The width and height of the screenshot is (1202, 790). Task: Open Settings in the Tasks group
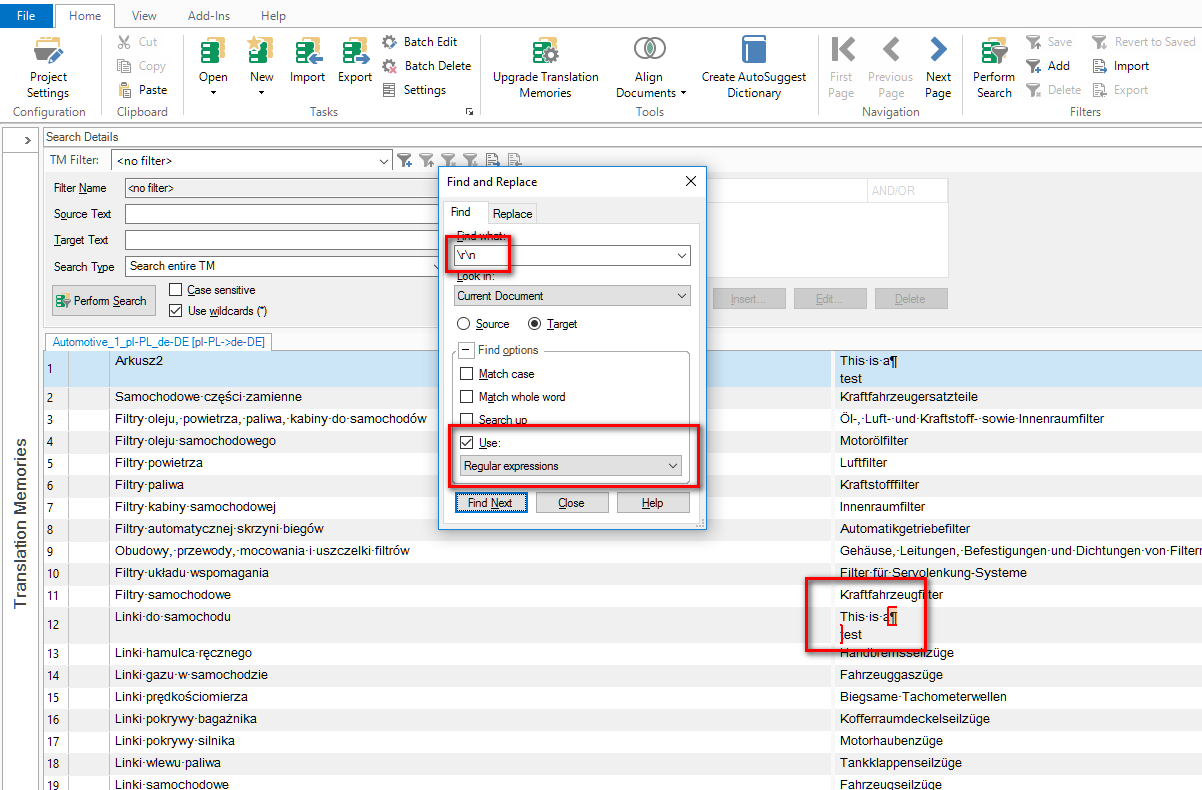point(414,90)
